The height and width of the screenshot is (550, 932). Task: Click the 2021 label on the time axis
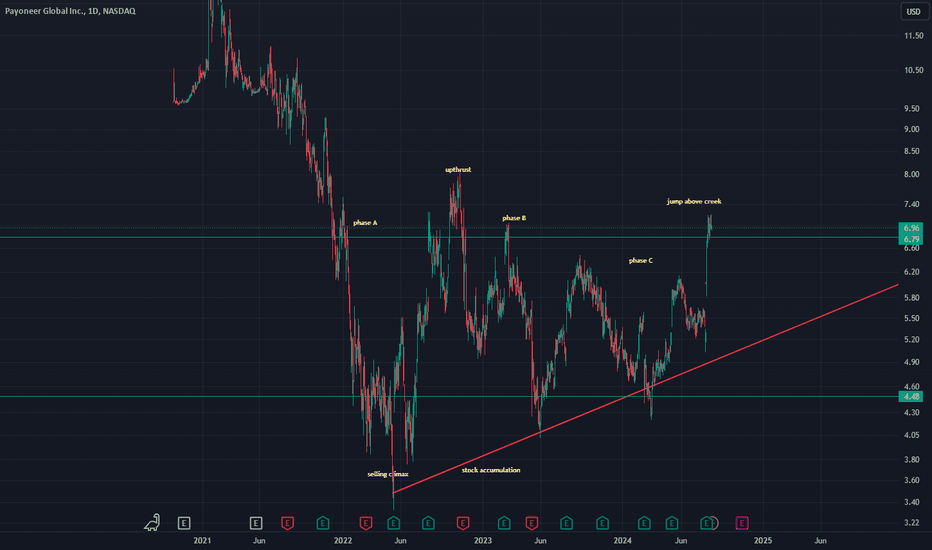(x=202, y=540)
